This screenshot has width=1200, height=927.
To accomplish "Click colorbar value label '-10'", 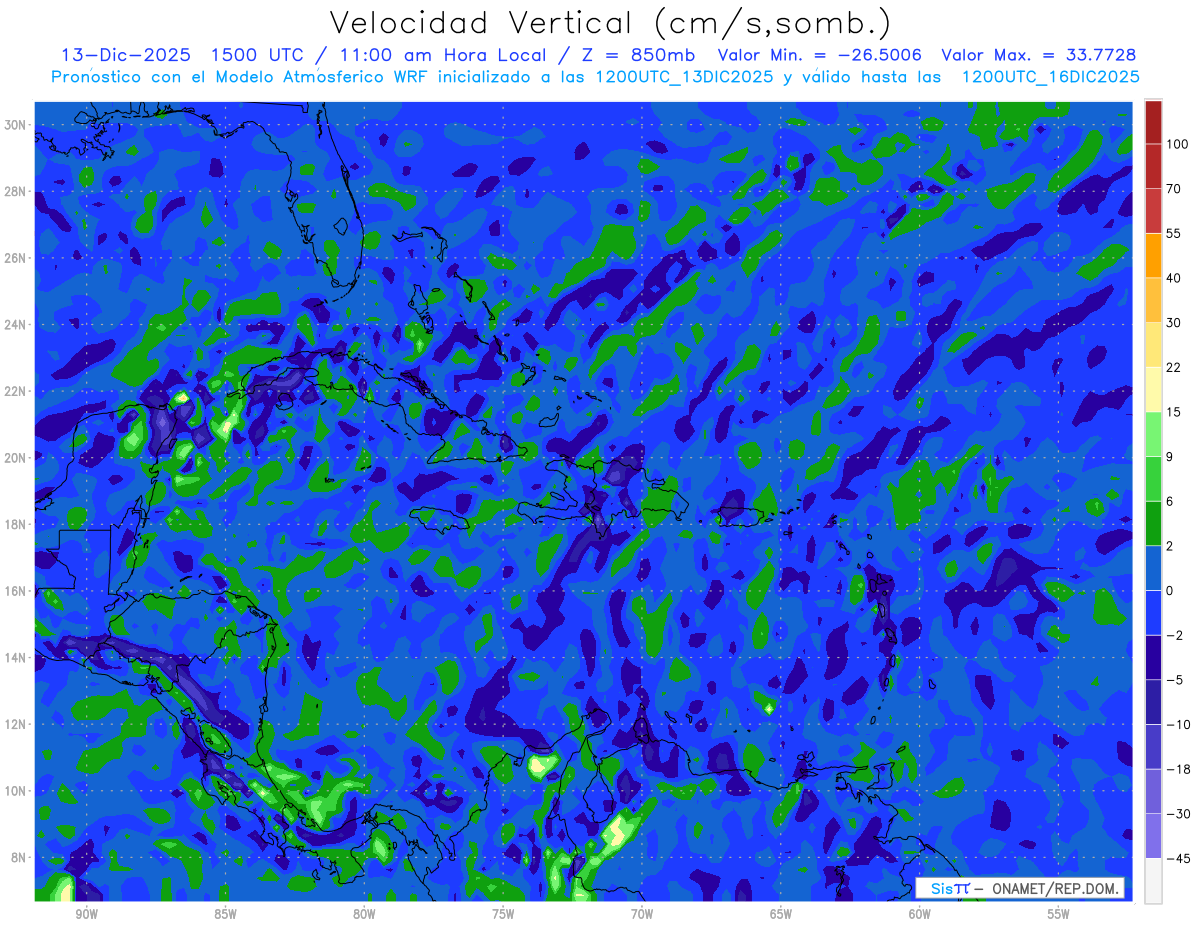I will (x=1177, y=724).
